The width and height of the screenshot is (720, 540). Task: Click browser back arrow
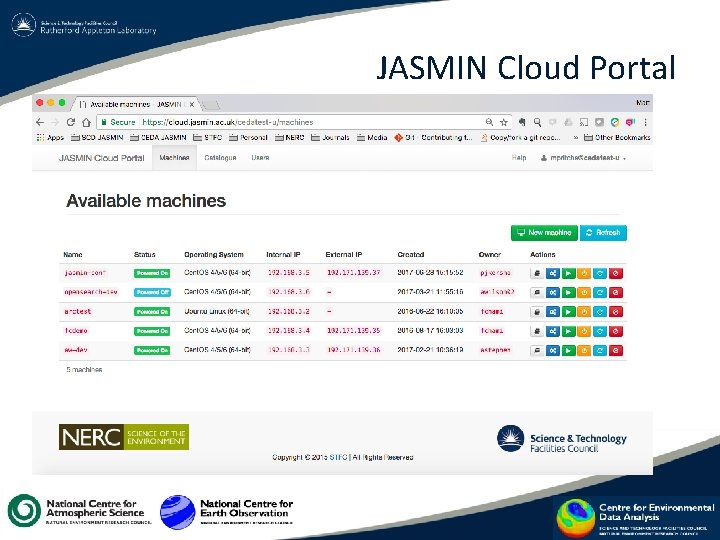(40, 122)
